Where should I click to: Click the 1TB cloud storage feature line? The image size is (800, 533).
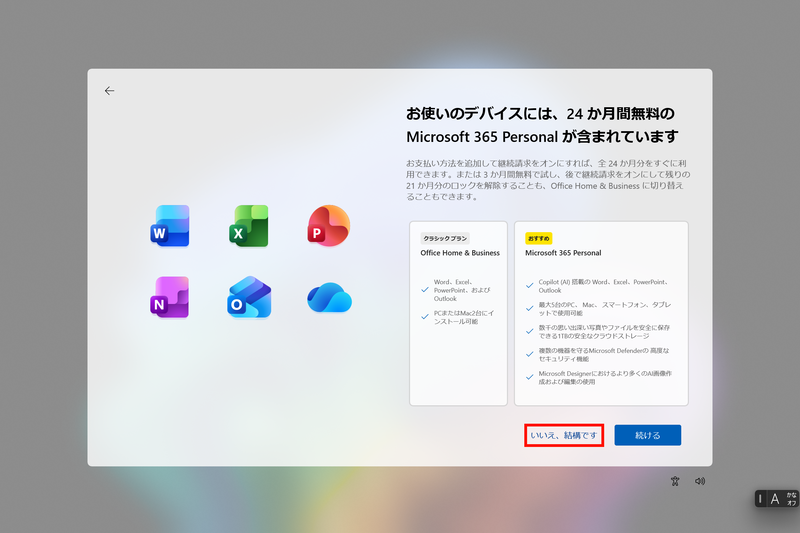[604, 332]
